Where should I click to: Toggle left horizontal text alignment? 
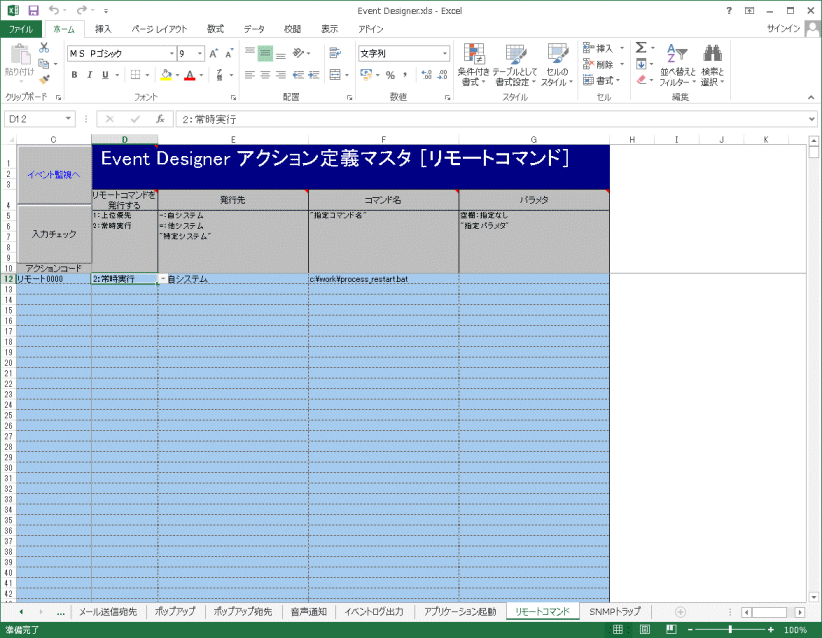(250, 75)
